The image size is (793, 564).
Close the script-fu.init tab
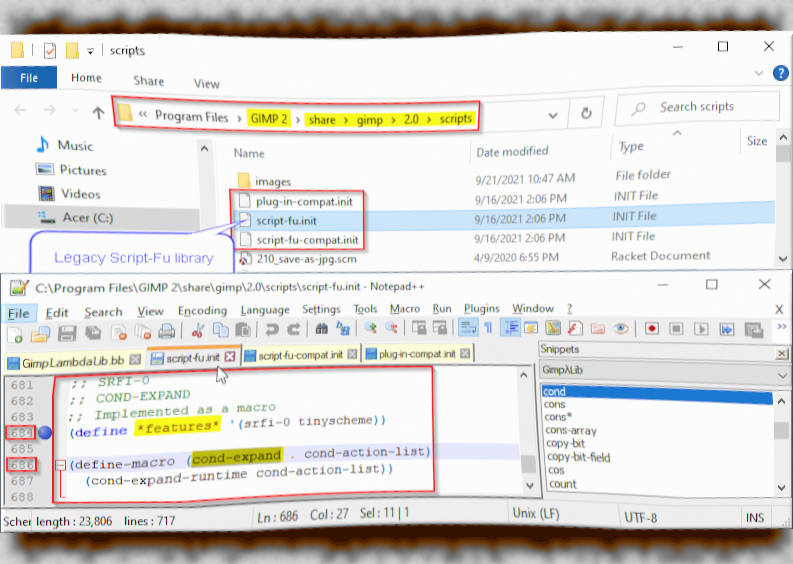coord(230,357)
